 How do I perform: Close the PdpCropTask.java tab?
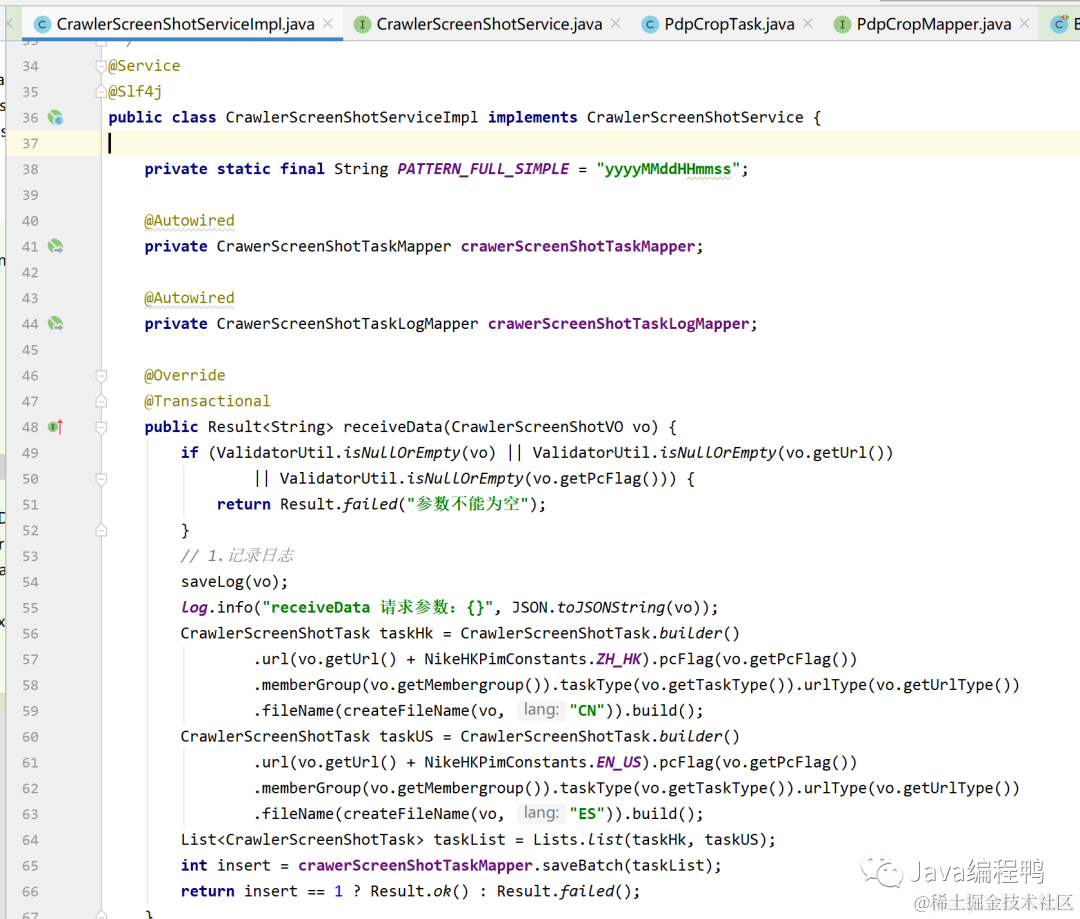pos(808,23)
